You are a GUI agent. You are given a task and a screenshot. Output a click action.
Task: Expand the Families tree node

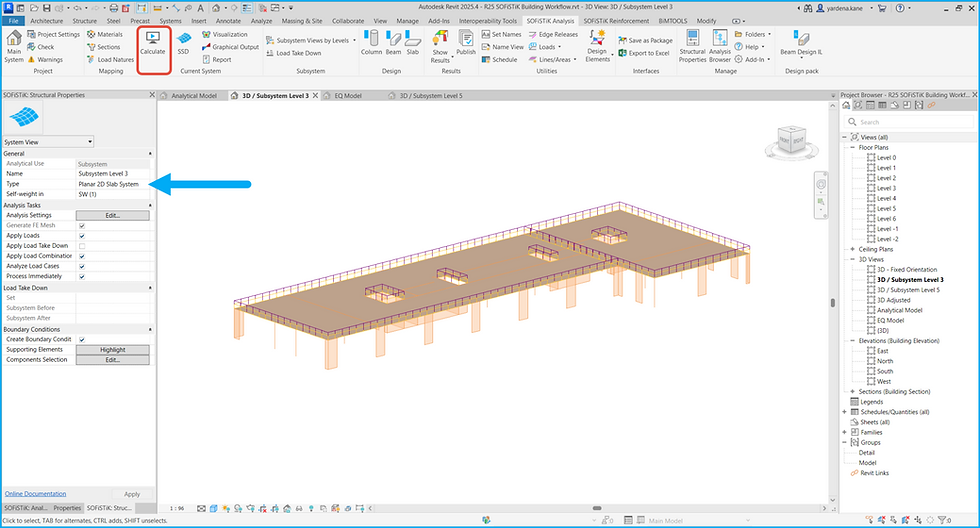click(844, 432)
